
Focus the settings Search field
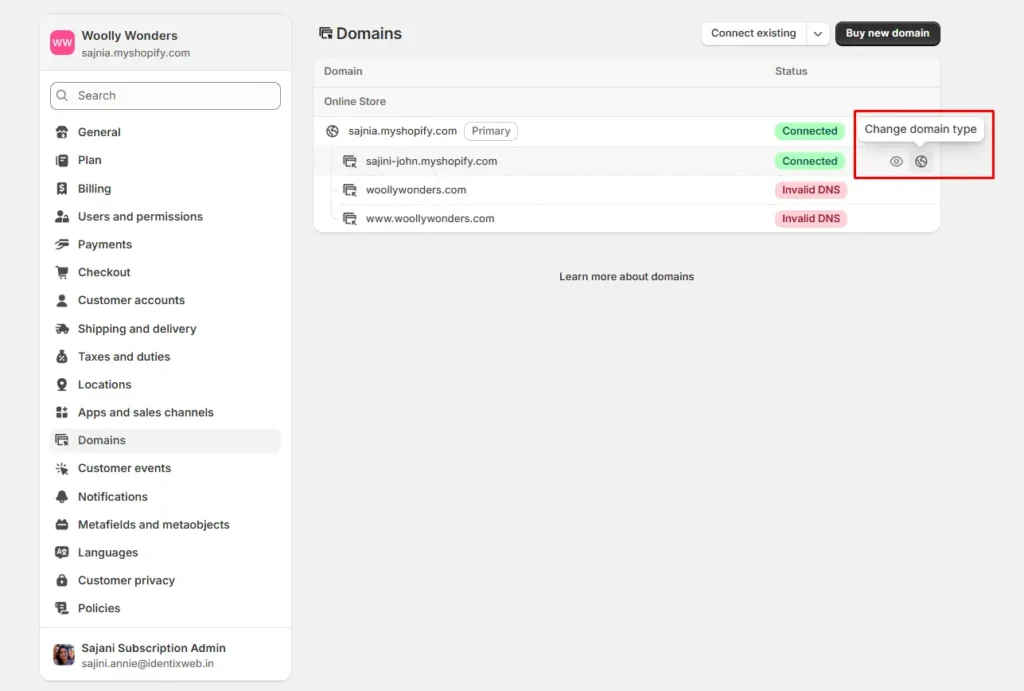(x=165, y=96)
